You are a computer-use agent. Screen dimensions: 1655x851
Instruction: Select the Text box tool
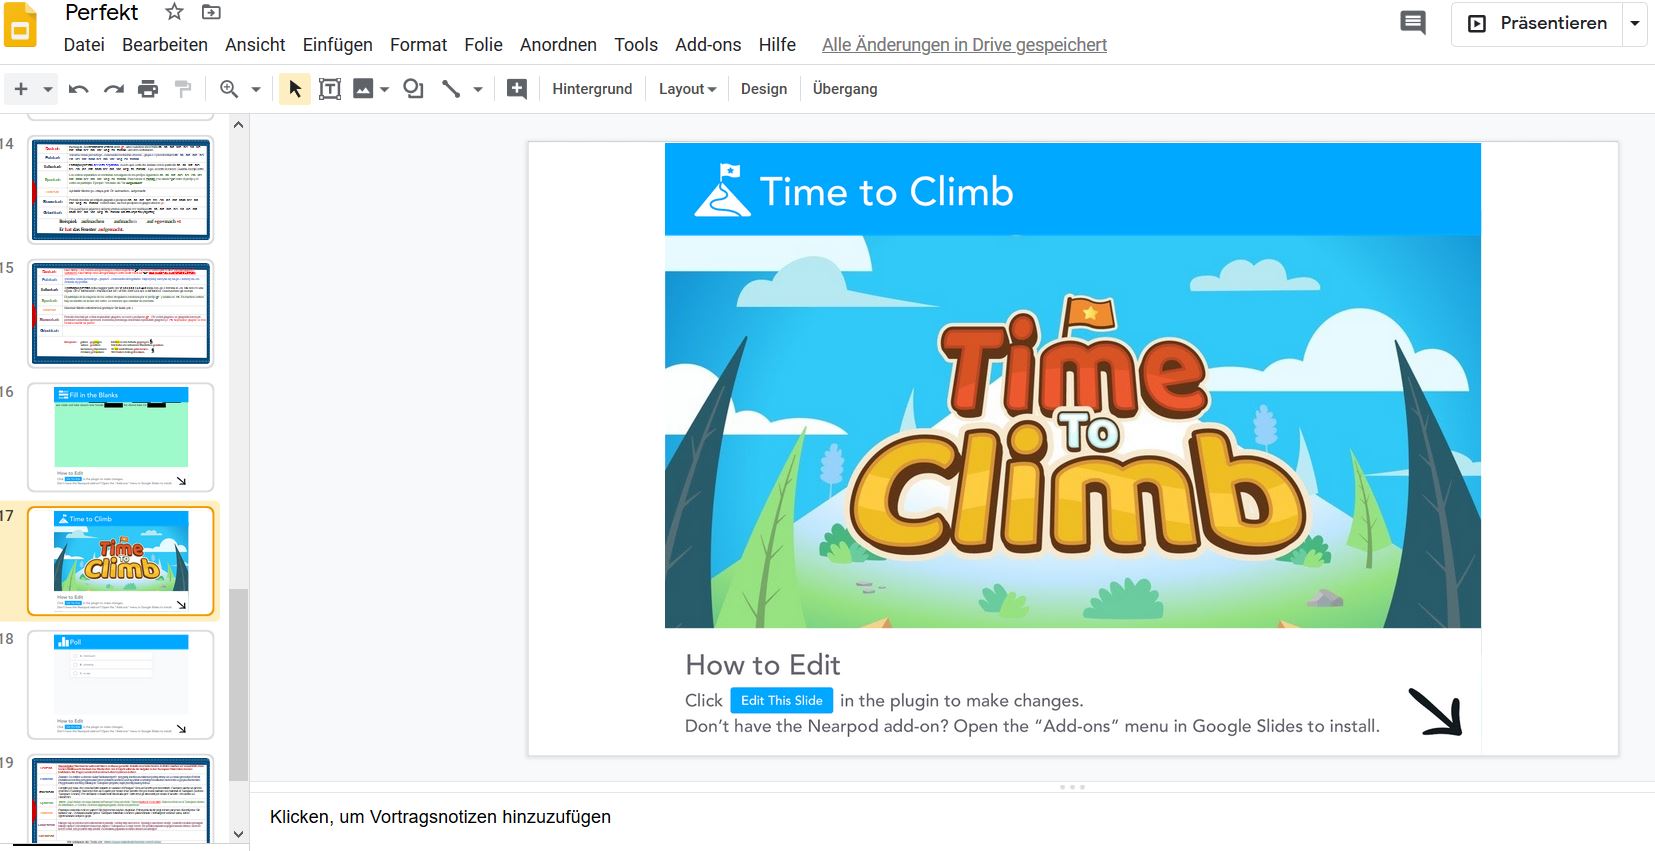tap(329, 89)
